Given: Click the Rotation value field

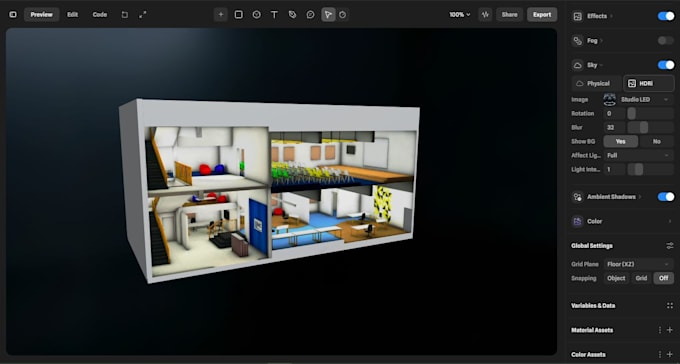Looking at the screenshot, I should (x=615, y=113).
